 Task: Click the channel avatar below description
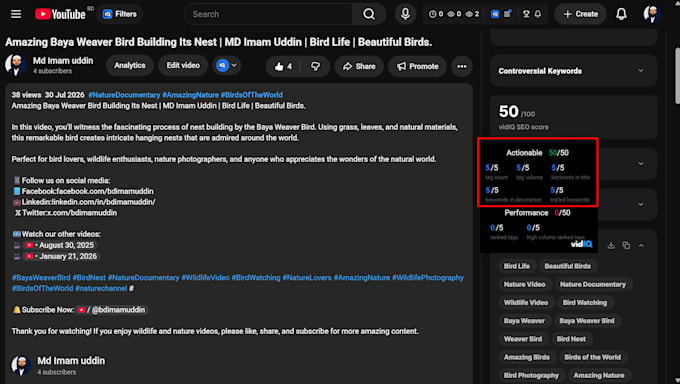[x=20, y=365]
